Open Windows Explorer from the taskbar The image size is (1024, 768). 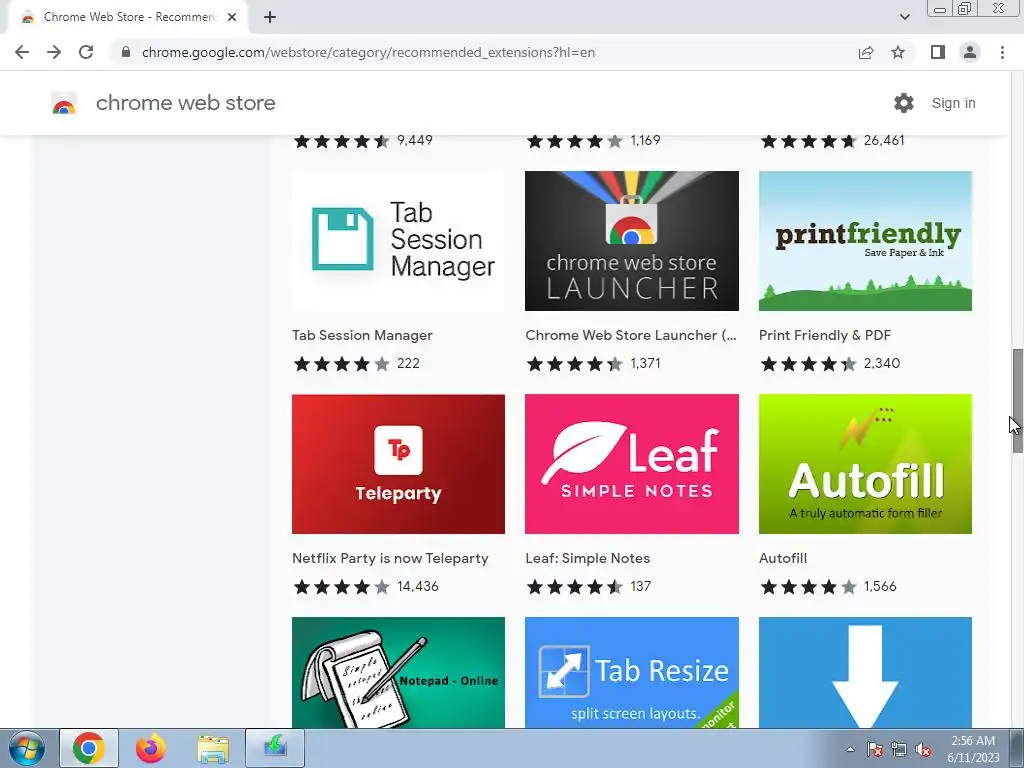click(x=213, y=748)
